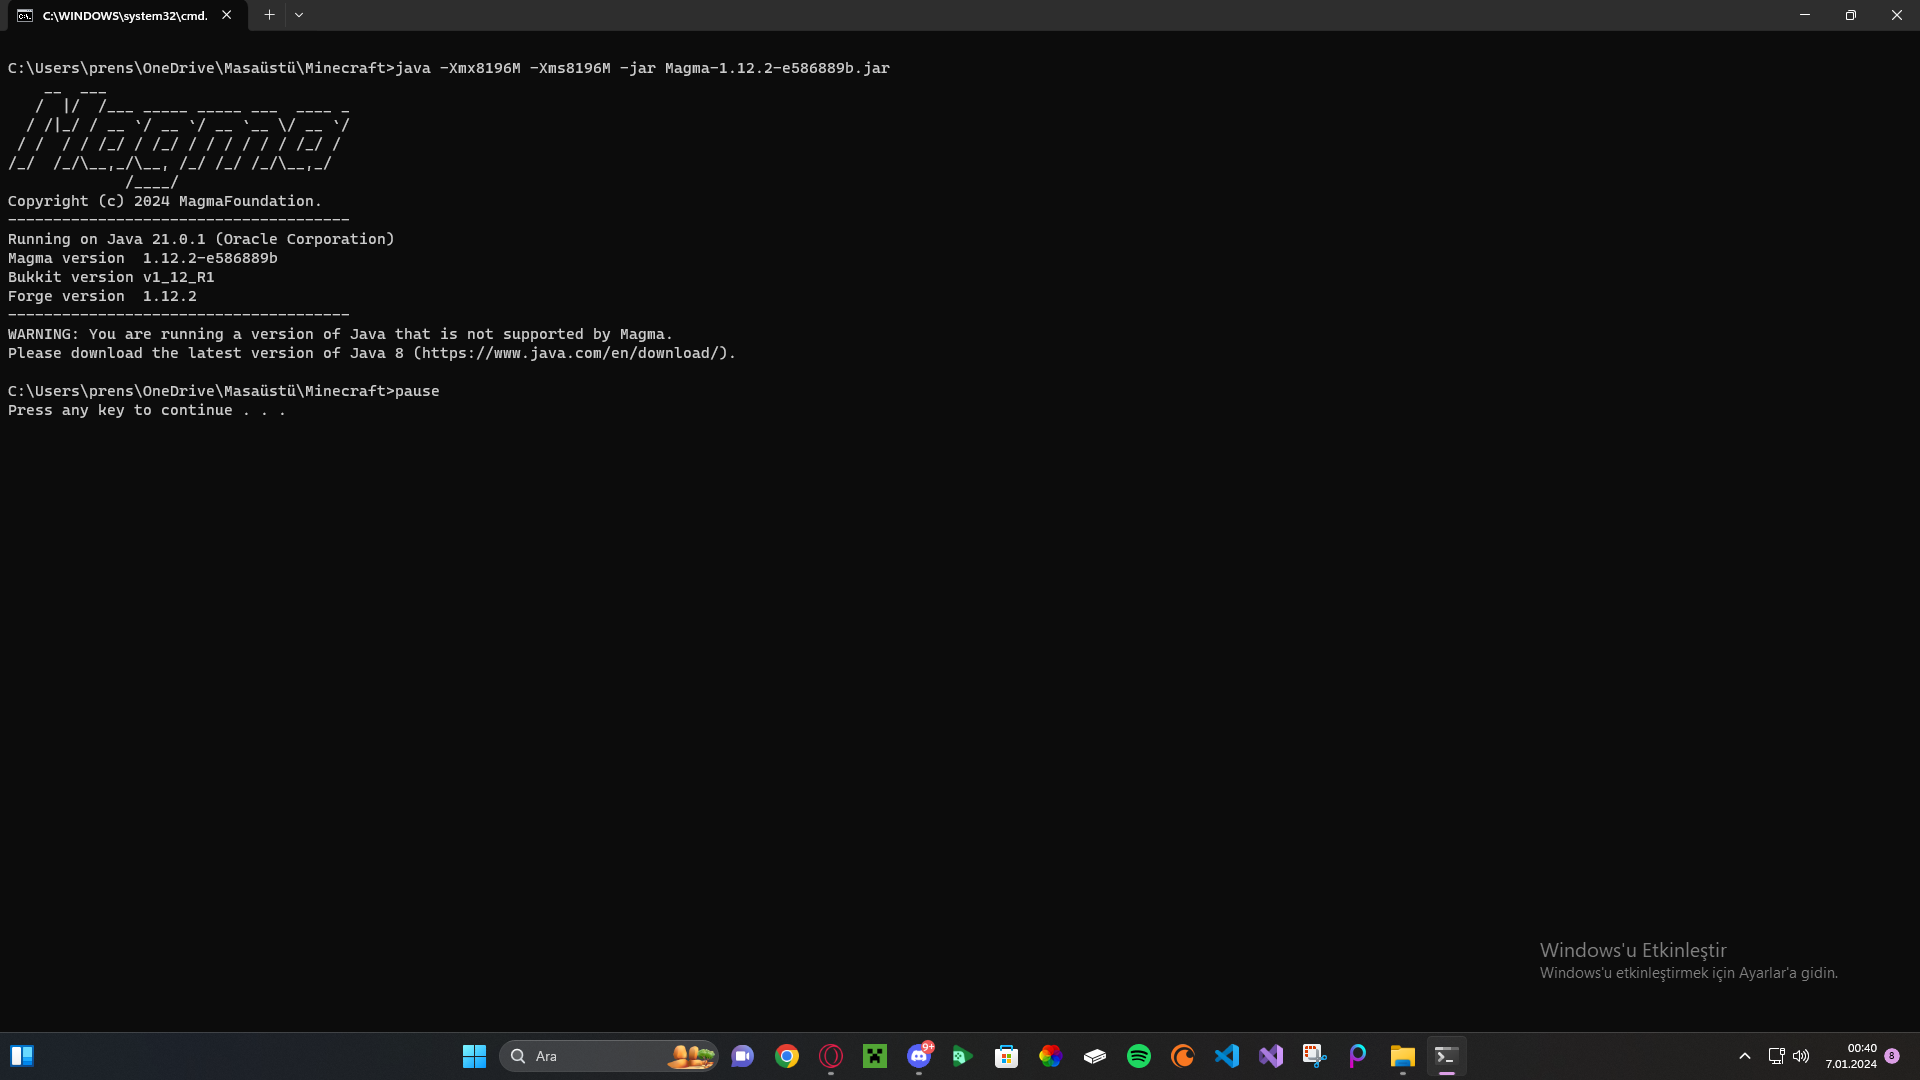Open Snipping Tool from taskbar
Viewport: 1920px width, 1080px height.
pyautogui.click(x=1315, y=1056)
